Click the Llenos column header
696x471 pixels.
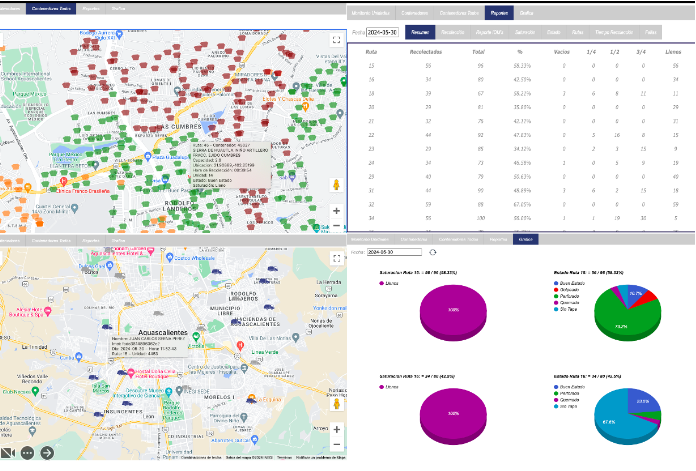(673, 52)
